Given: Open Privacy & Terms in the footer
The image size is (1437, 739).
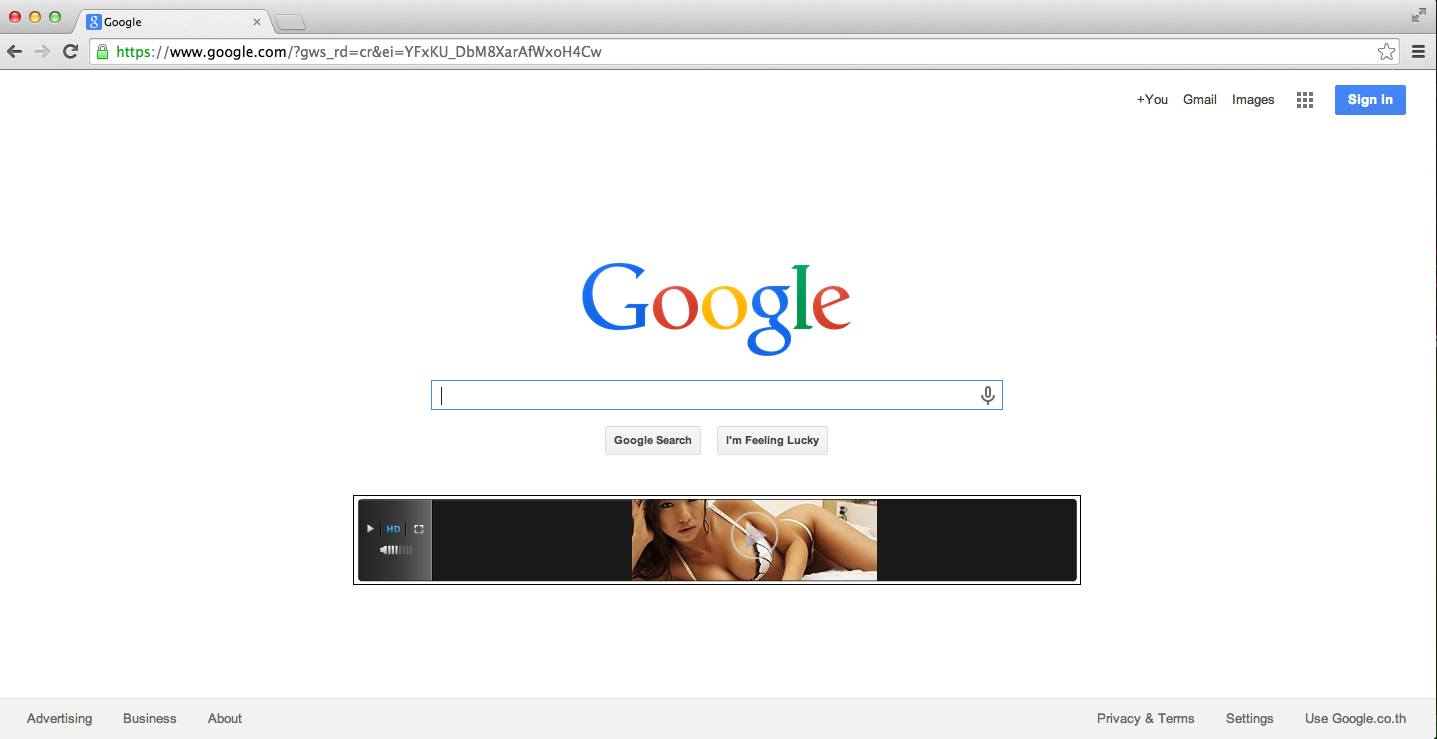Looking at the screenshot, I should pos(1146,719).
